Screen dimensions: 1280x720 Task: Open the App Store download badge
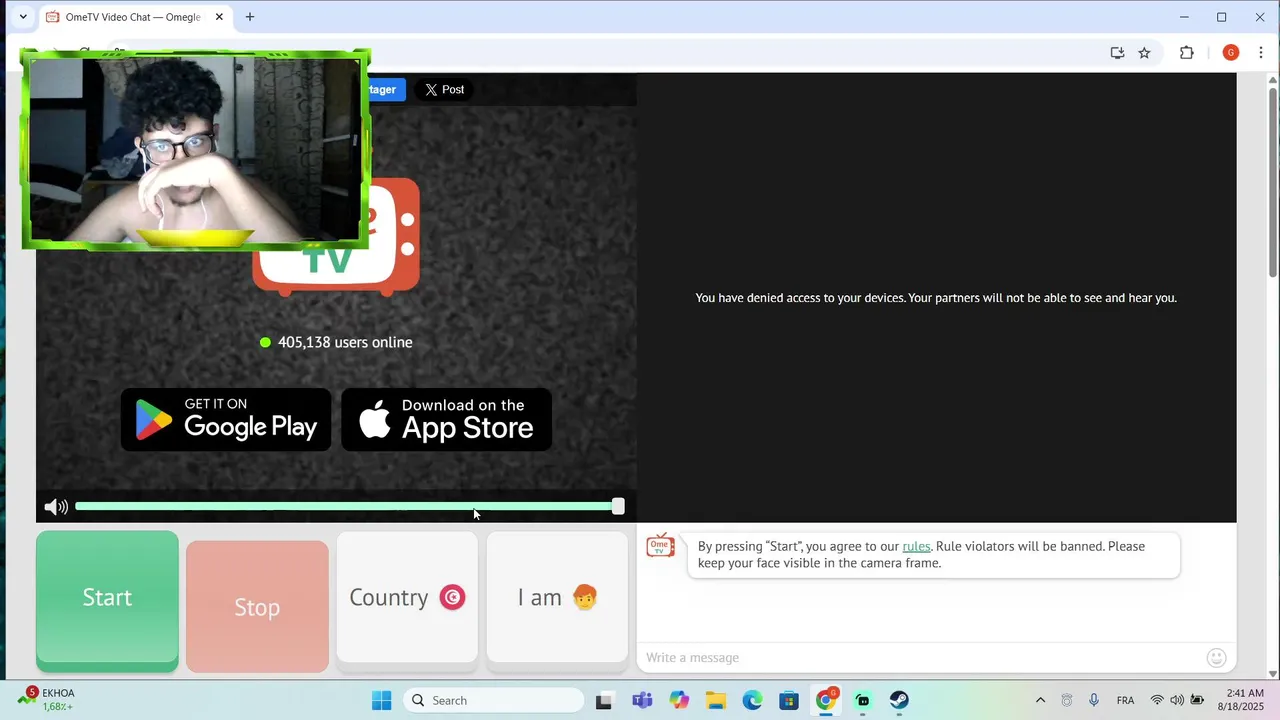[x=447, y=419]
